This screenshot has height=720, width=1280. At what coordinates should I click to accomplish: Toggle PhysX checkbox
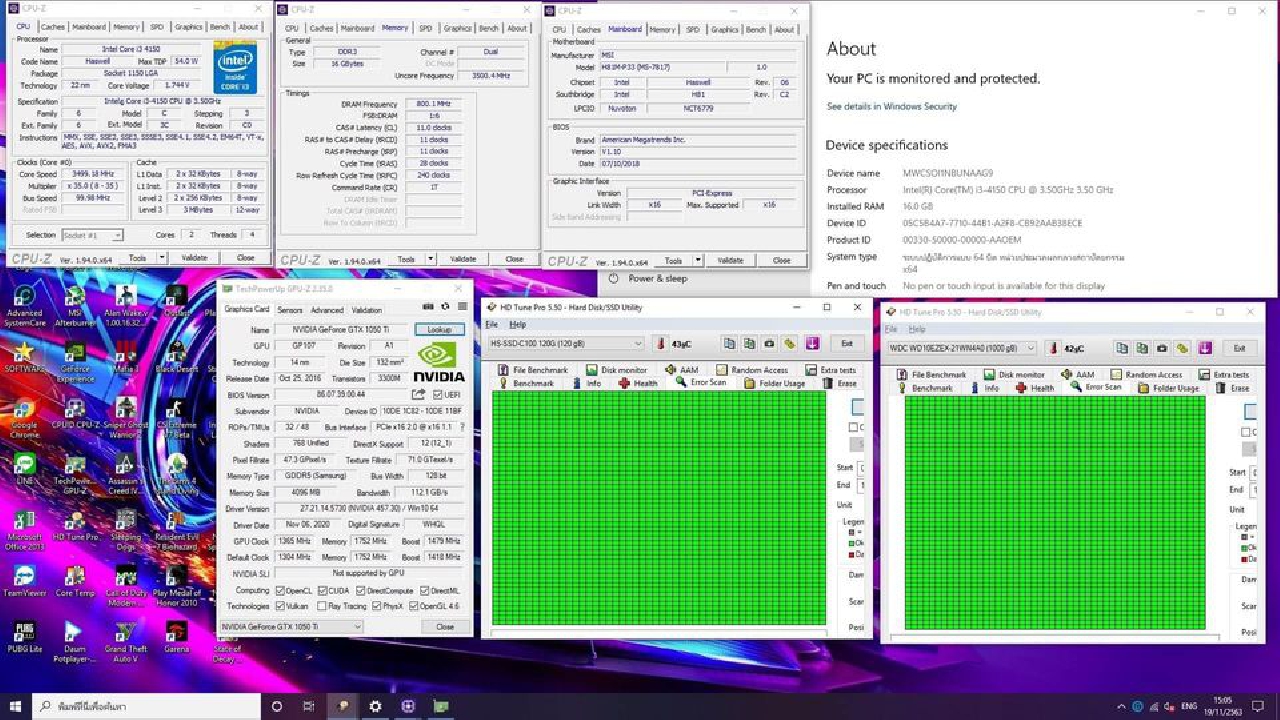point(376,606)
